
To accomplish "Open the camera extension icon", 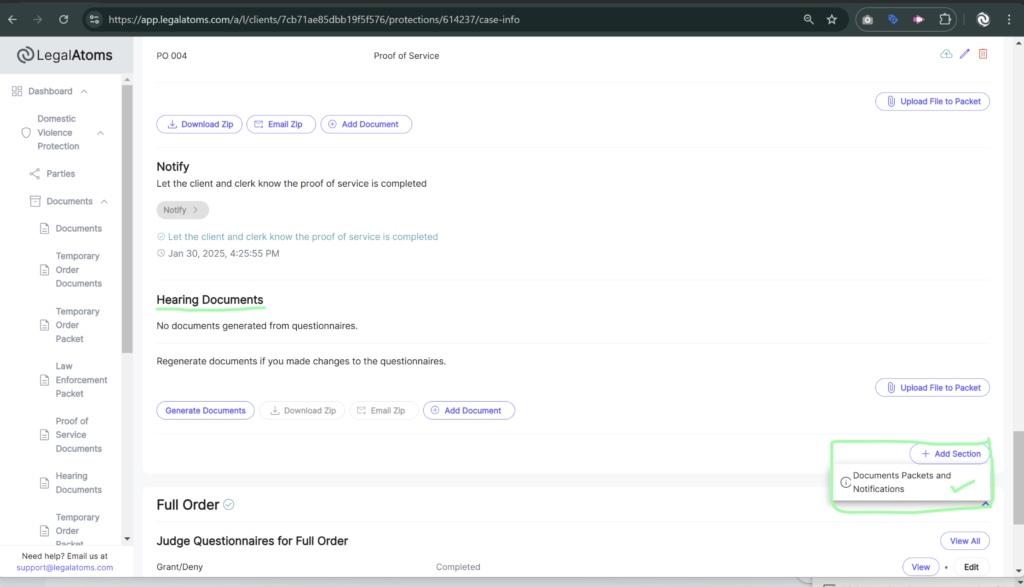I will [x=867, y=20].
